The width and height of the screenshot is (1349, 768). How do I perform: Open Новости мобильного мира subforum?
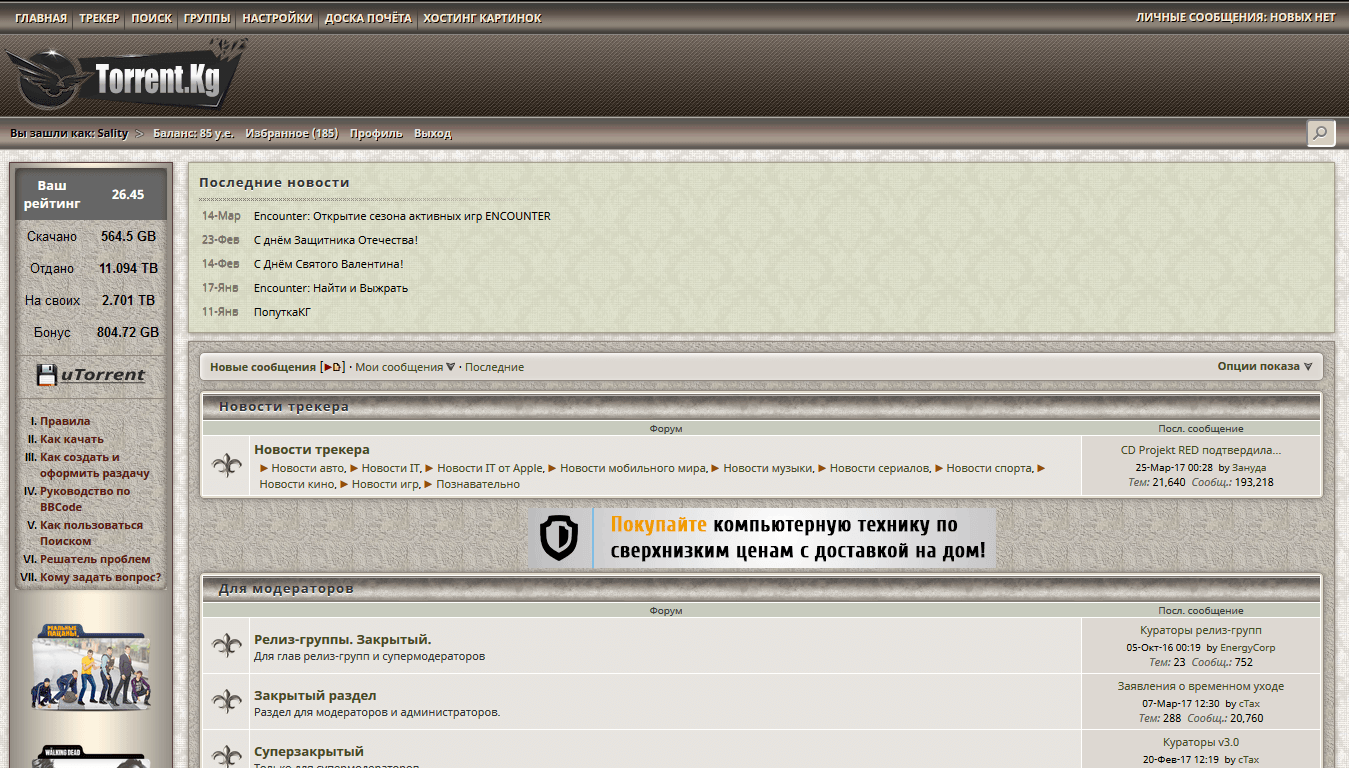coord(633,468)
